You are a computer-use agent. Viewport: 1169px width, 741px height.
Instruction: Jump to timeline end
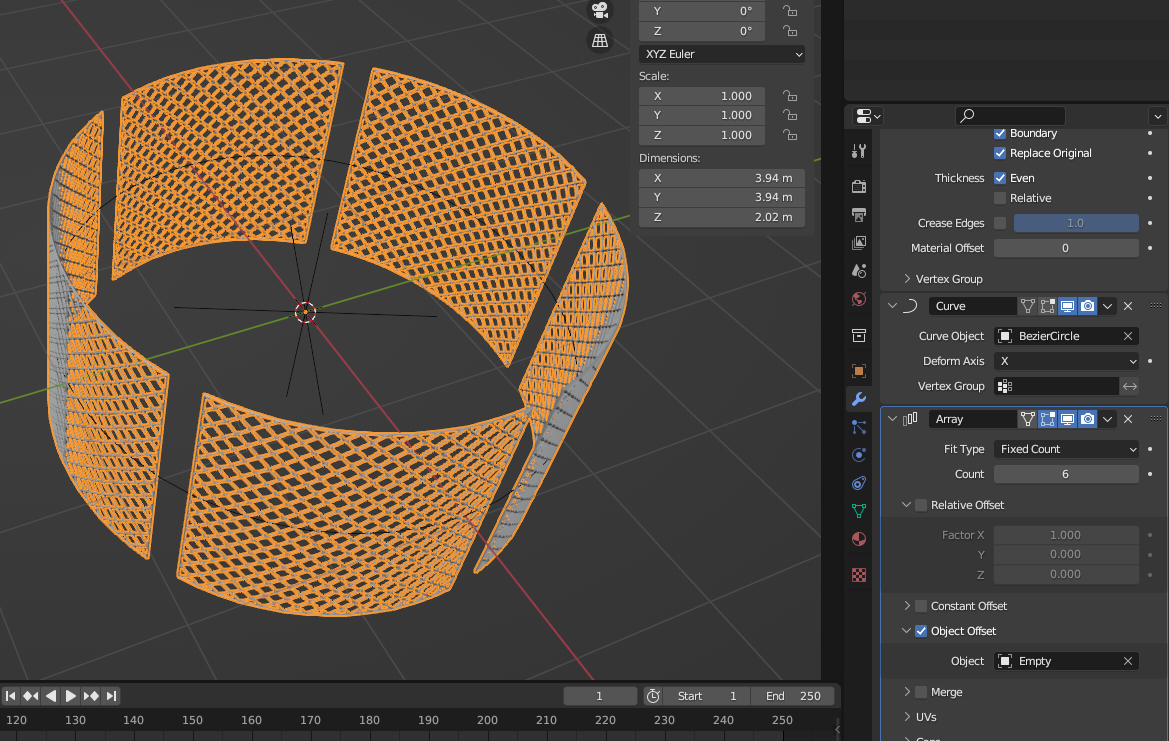(111, 696)
